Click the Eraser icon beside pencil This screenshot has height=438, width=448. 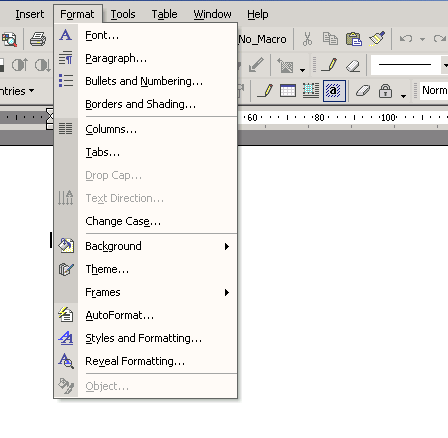click(x=353, y=65)
